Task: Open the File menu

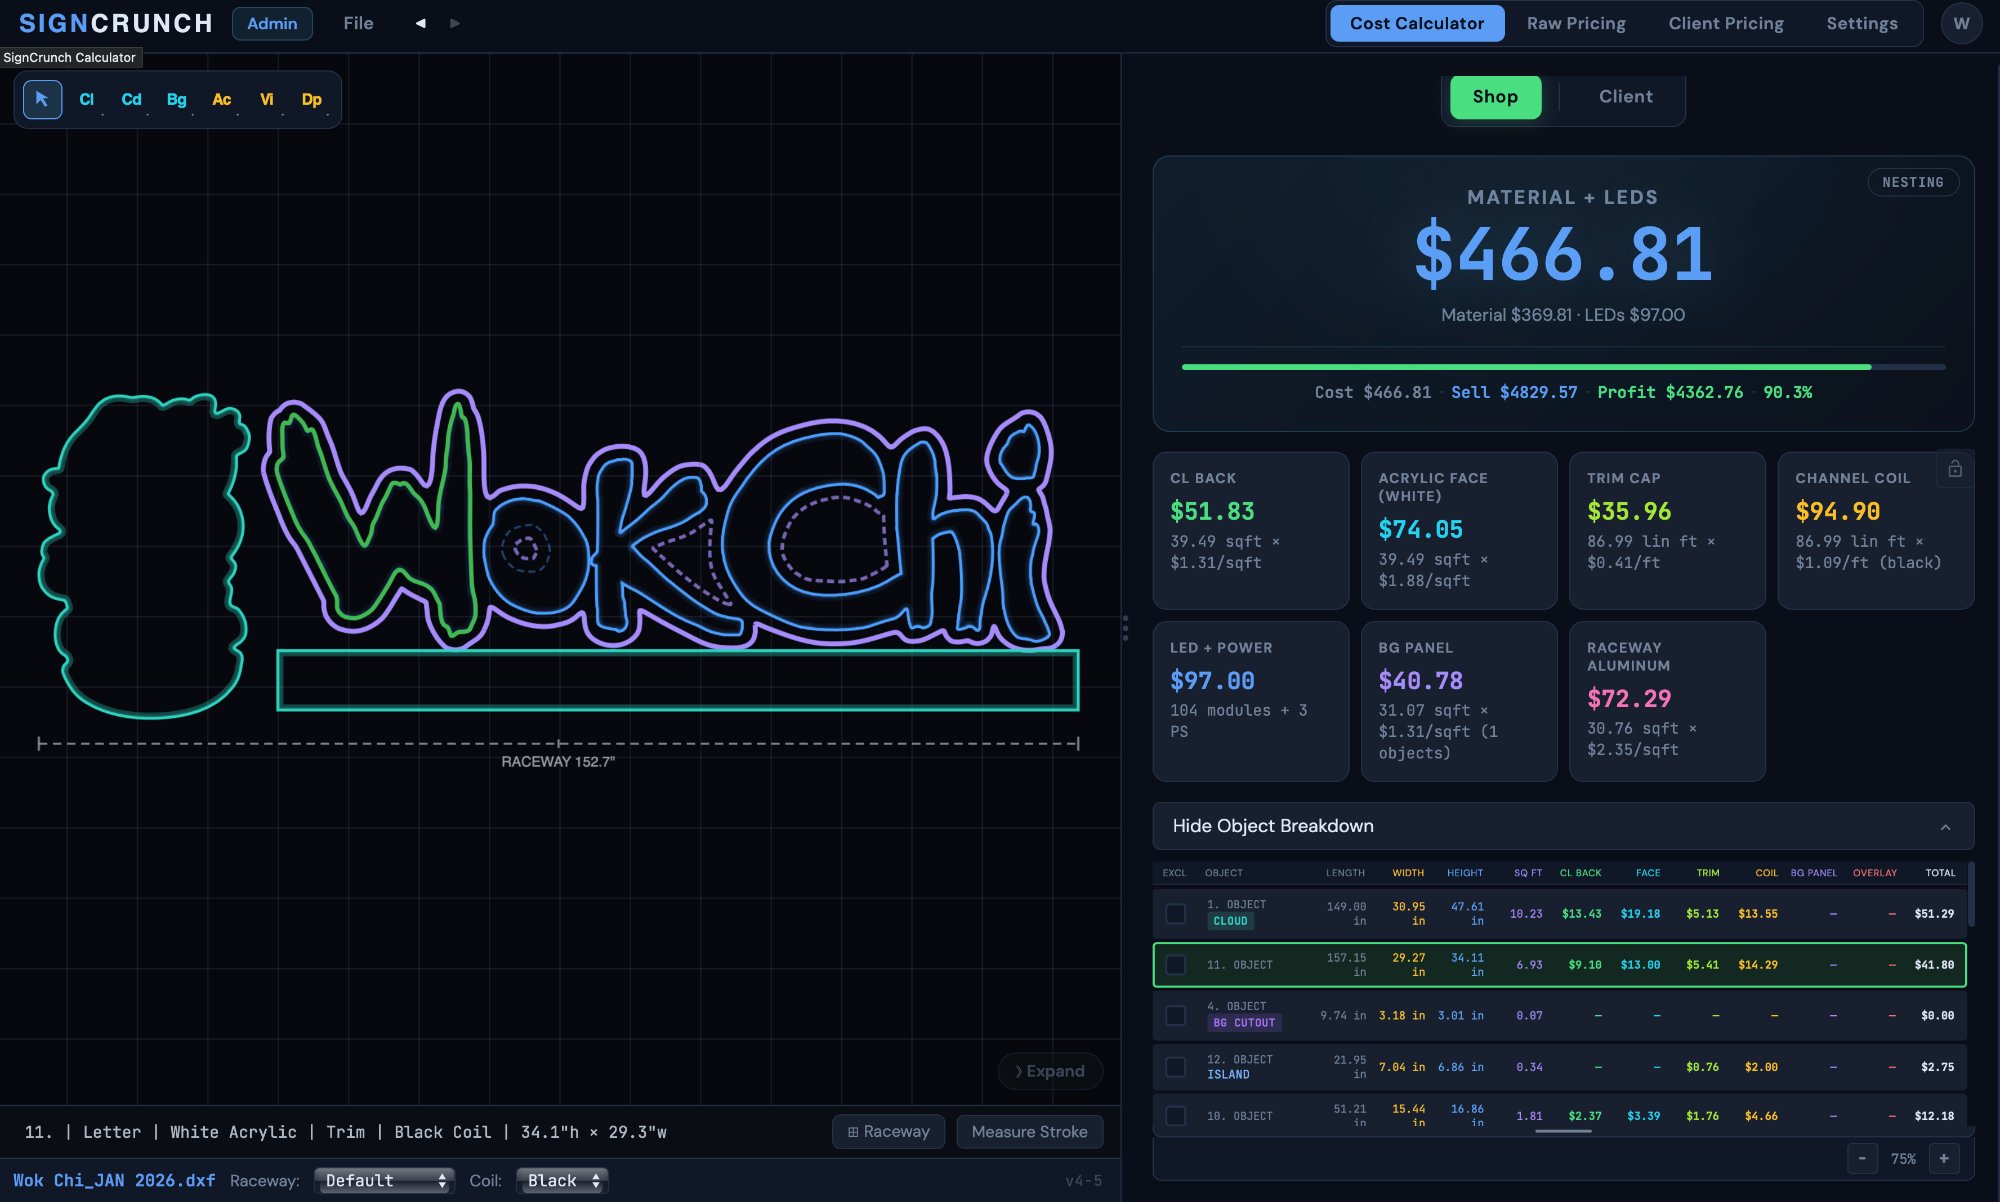Action: (358, 23)
